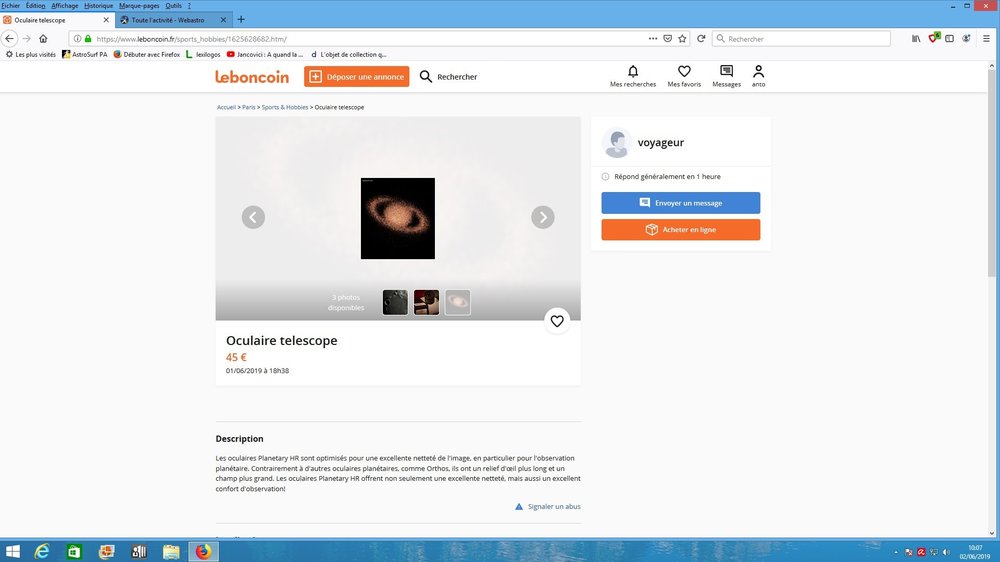1000x562 pixels.
Task: Show next photo with right arrow
Action: click(x=543, y=218)
